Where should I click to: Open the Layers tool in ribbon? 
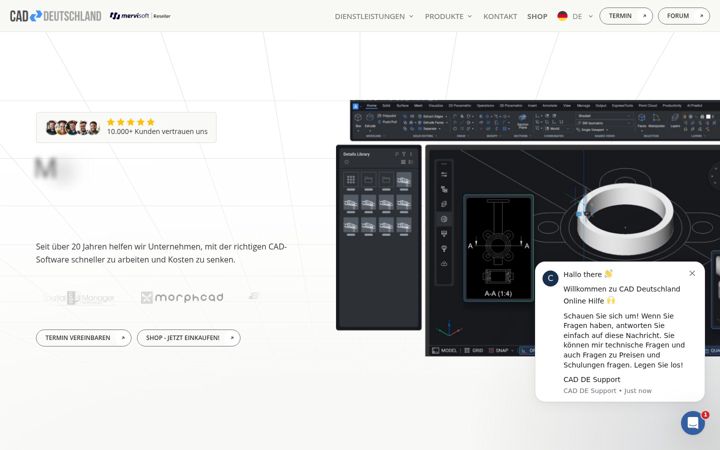point(675,120)
